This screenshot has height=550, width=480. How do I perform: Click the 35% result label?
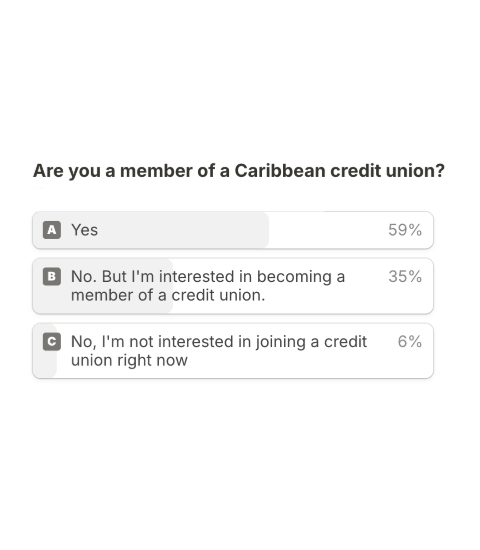coord(405,276)
